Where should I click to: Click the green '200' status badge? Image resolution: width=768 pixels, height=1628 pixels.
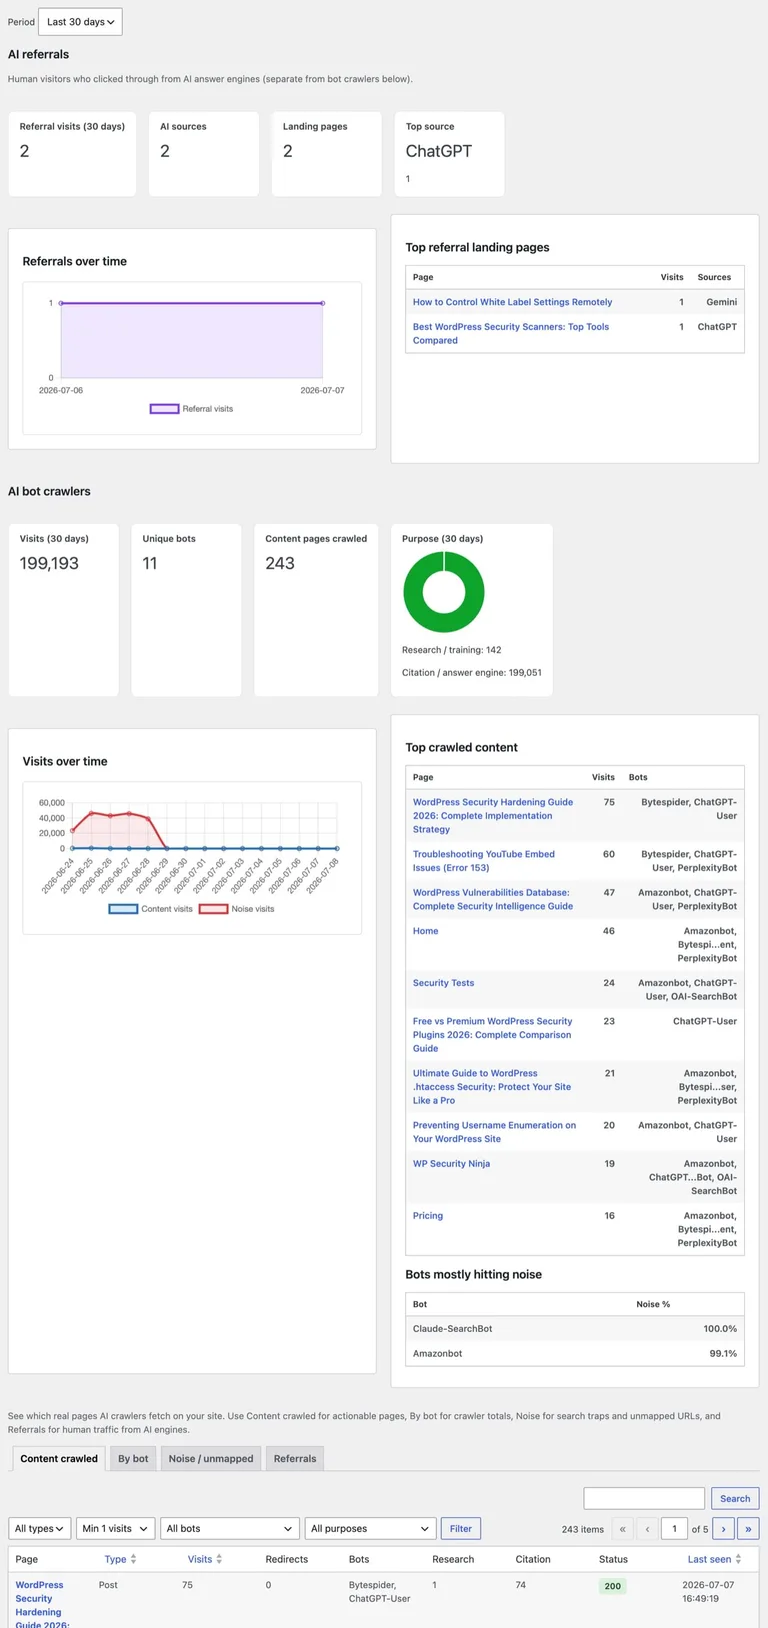click(613, 1586)
